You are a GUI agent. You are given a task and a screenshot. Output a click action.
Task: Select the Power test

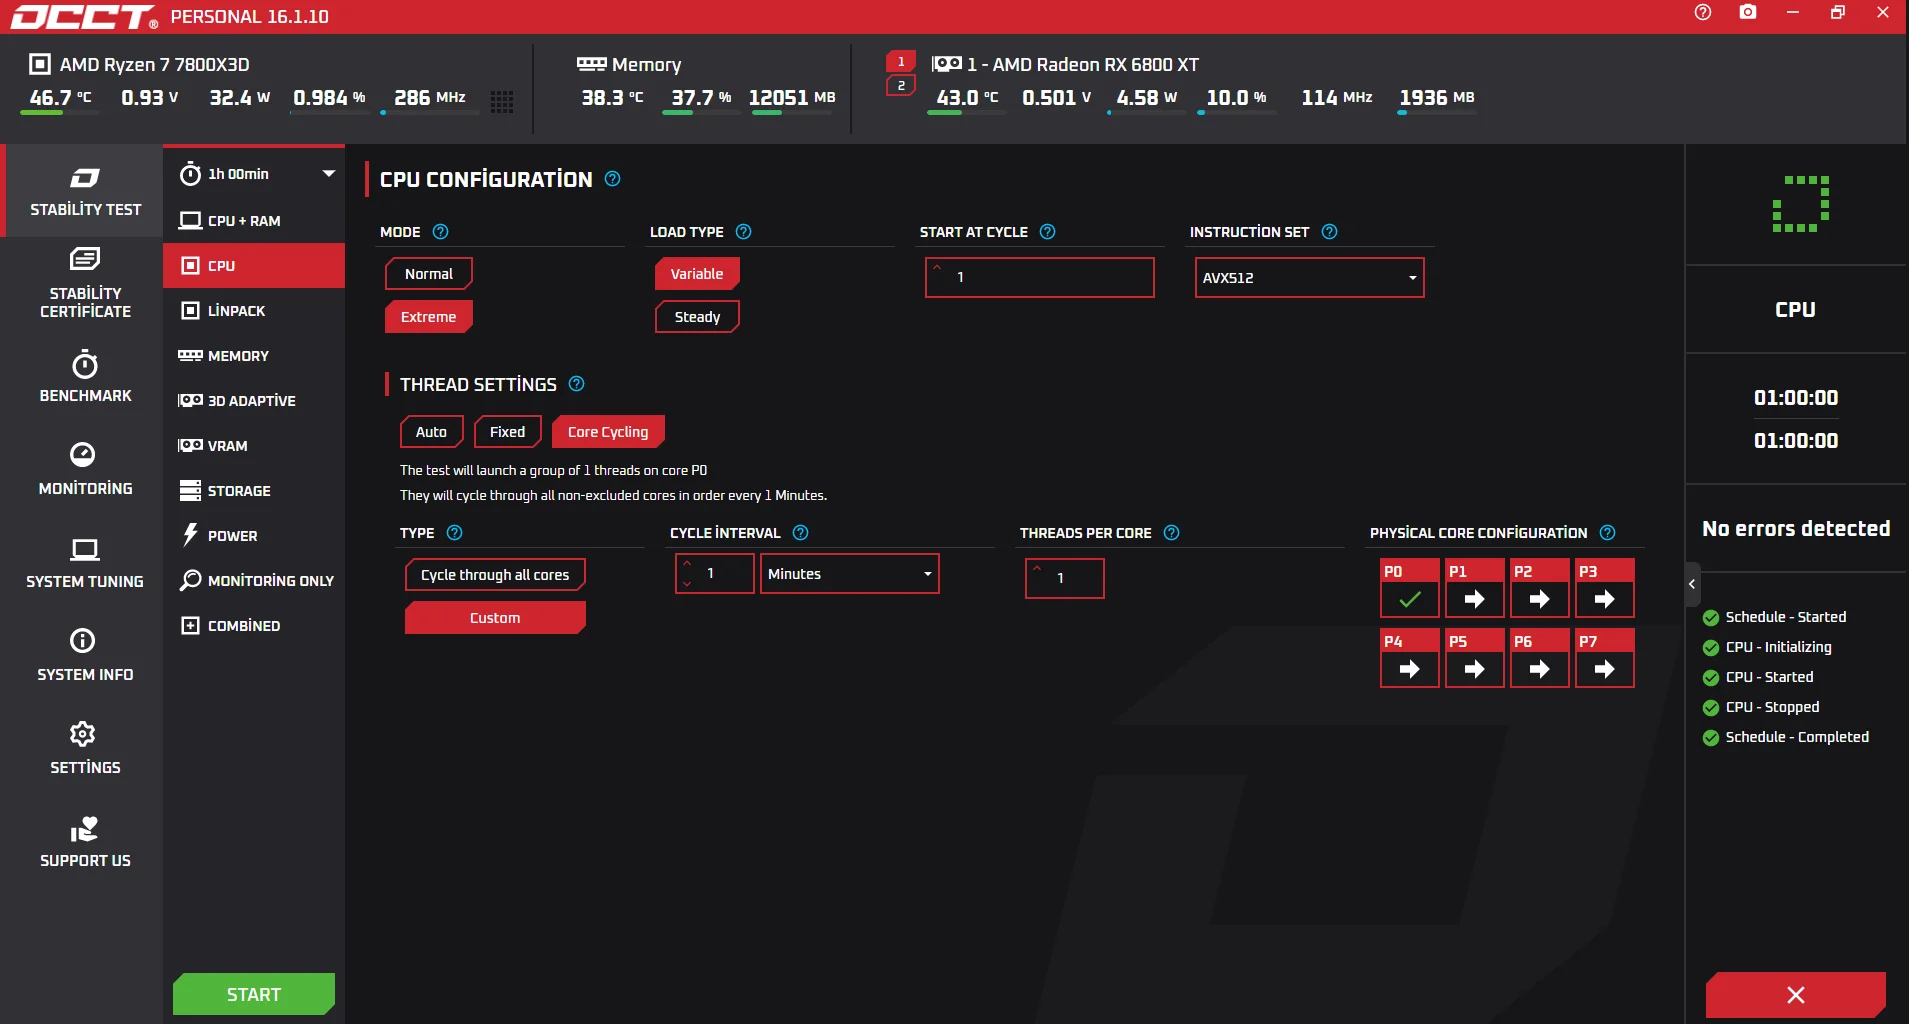(x=254, y=536)
